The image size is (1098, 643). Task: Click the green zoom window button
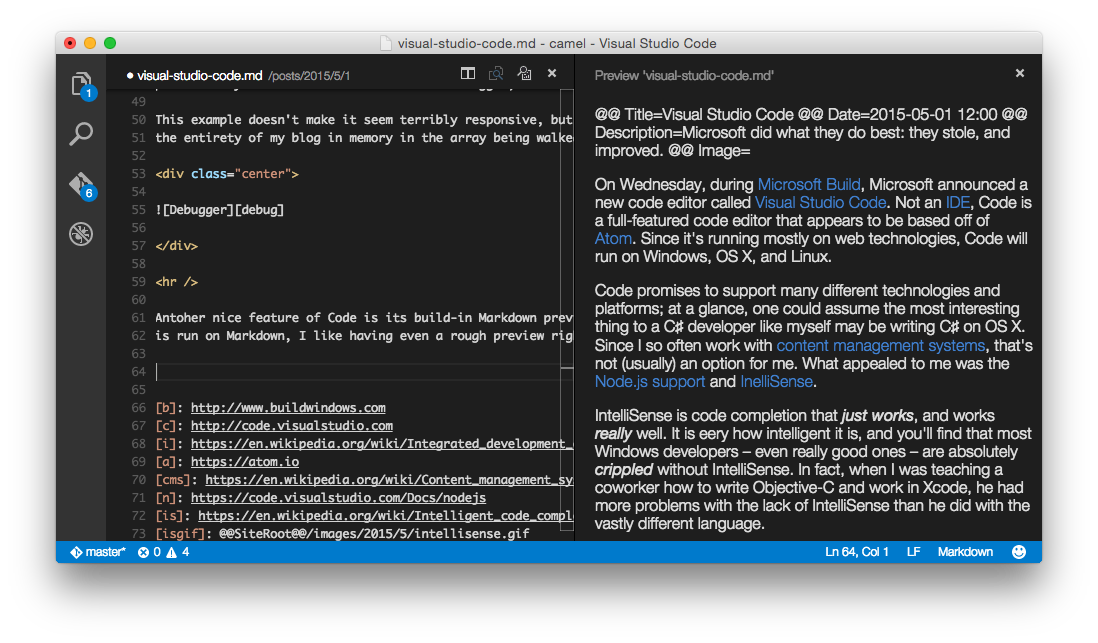[x=110, y=43]
